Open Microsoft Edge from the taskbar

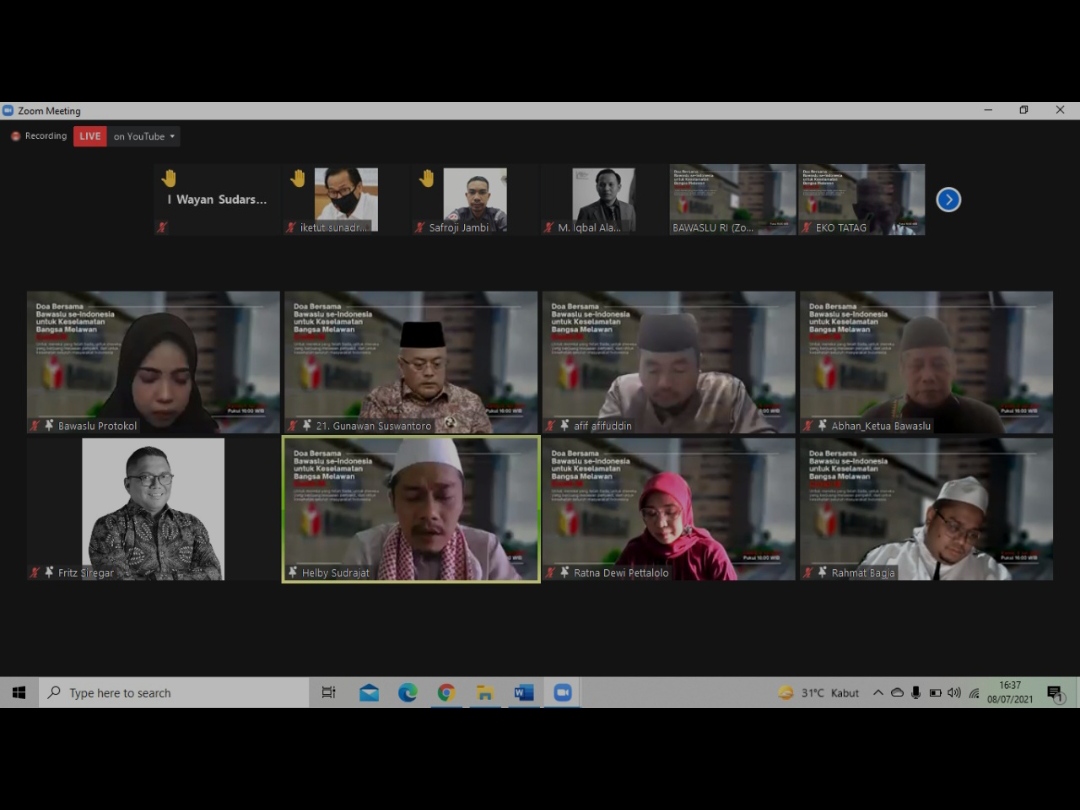[x=408, y=693]
